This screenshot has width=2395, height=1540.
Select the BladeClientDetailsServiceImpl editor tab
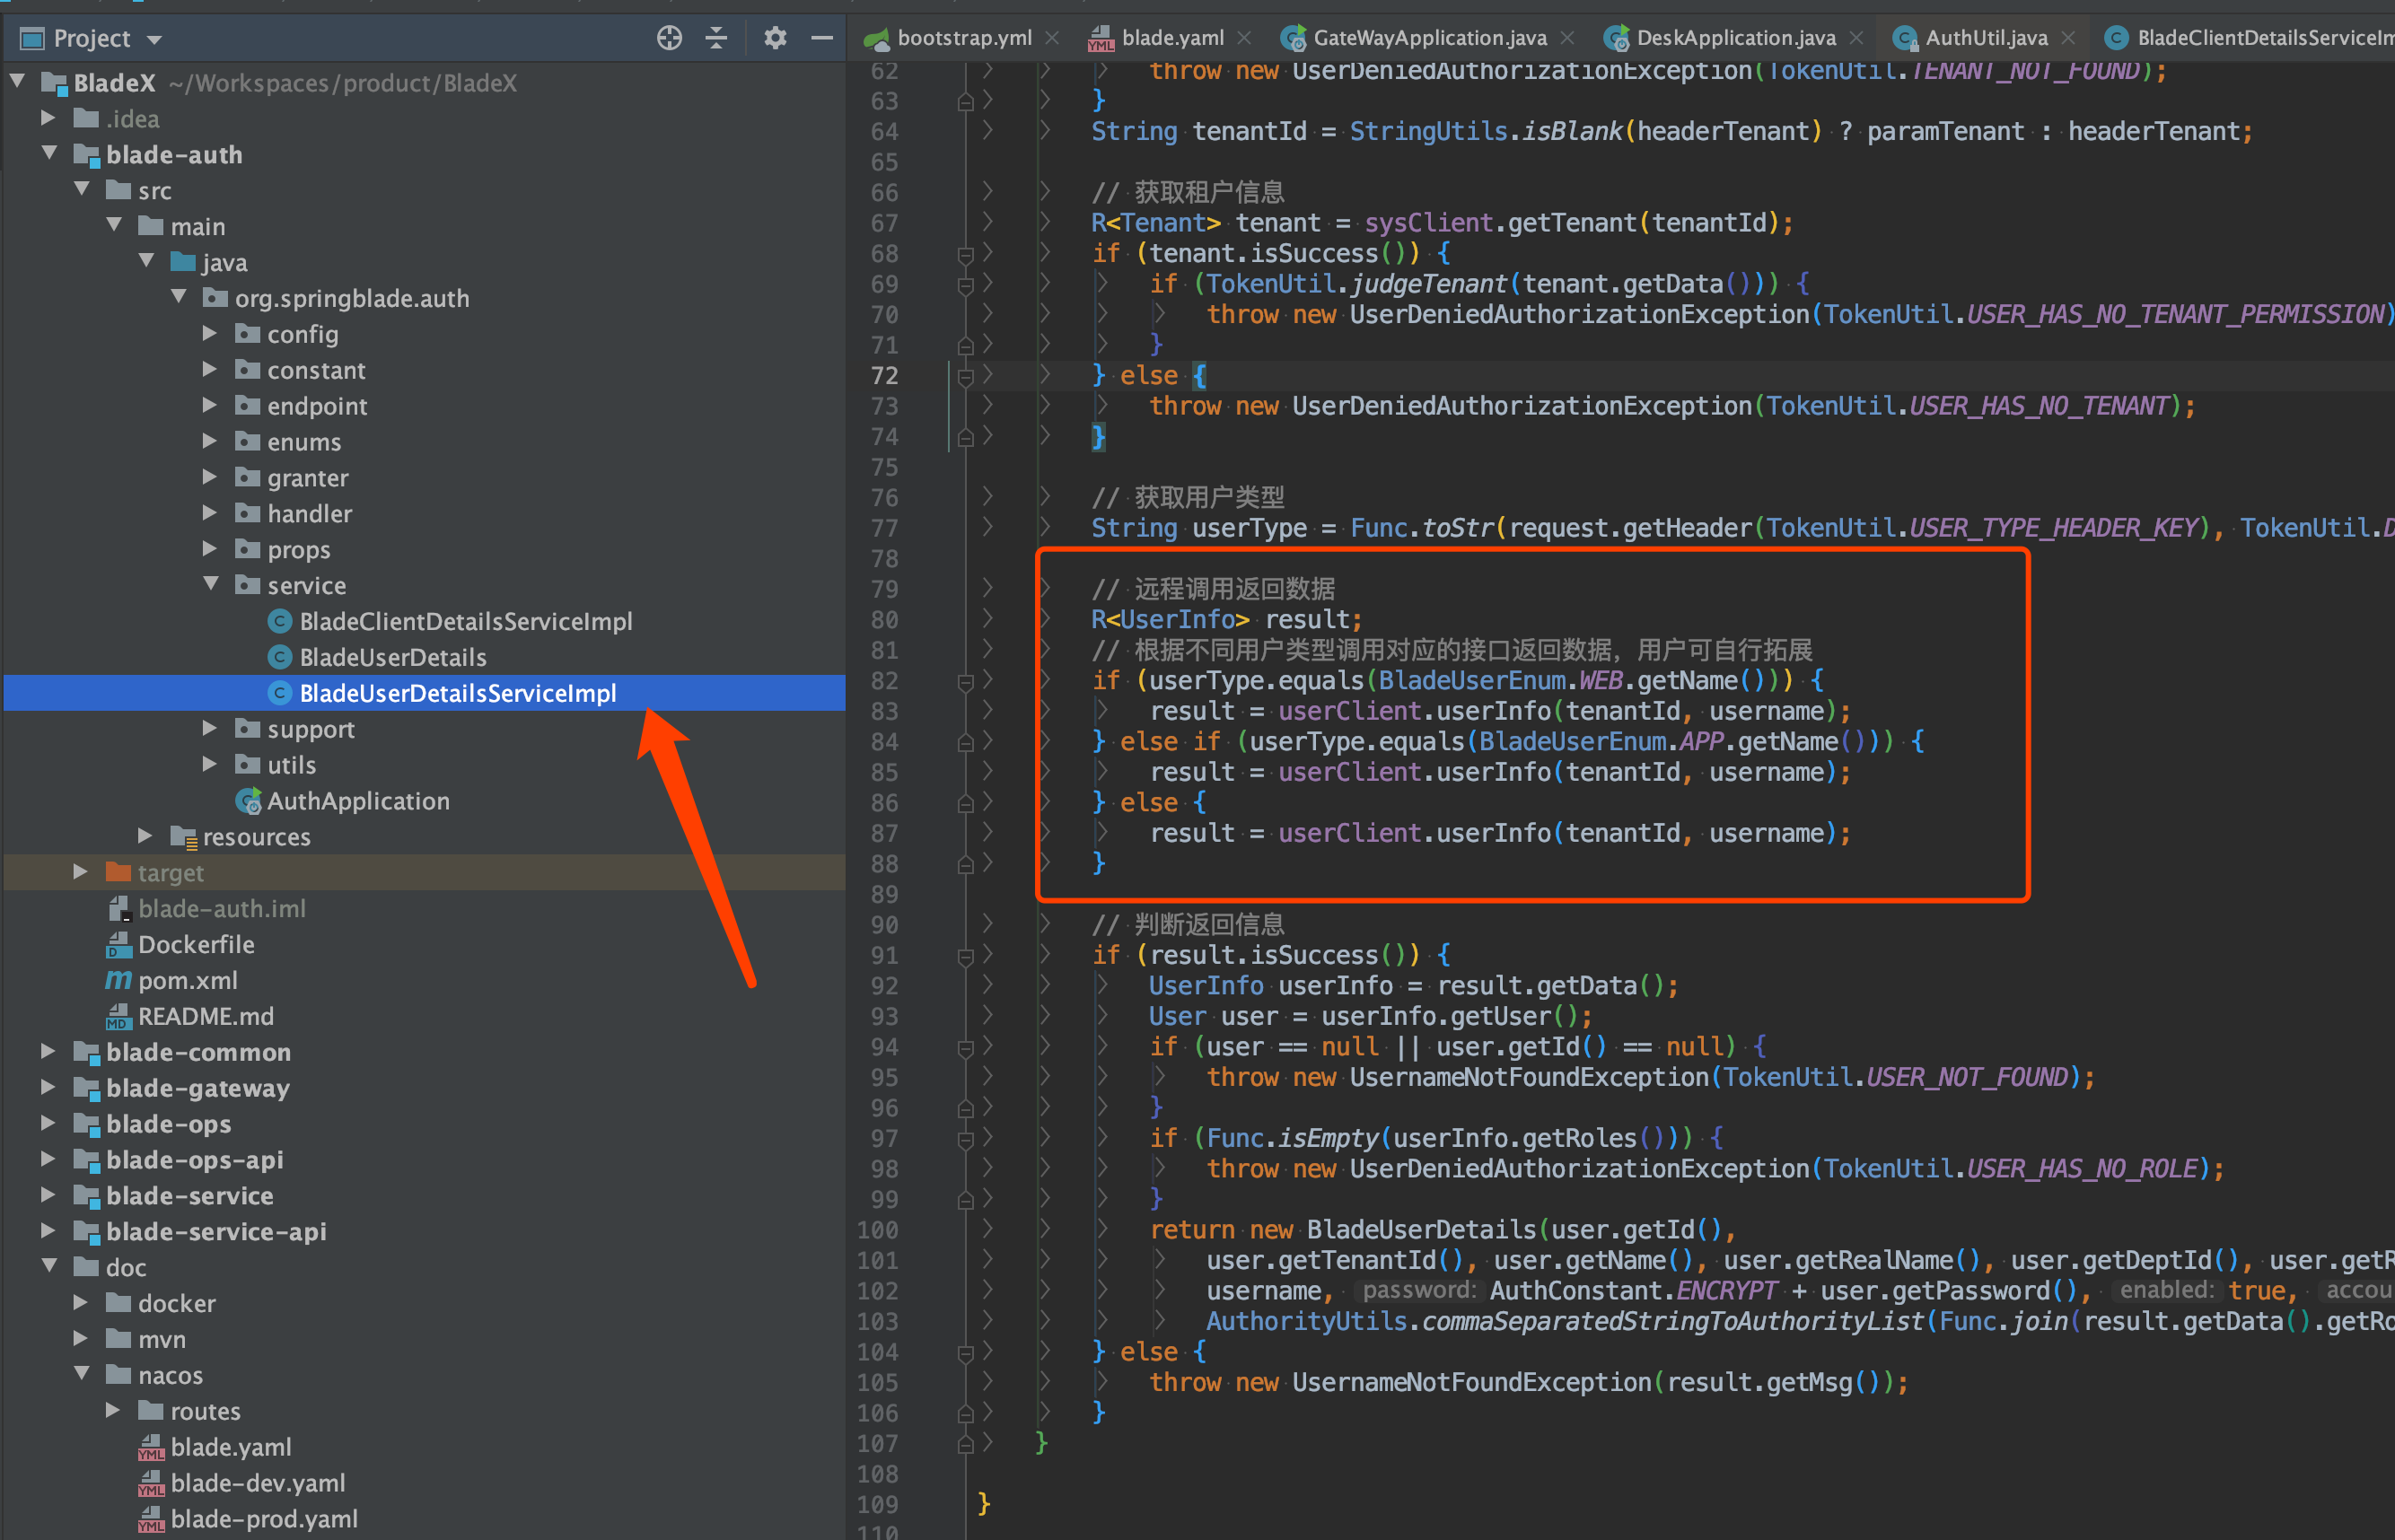[x=2250, y=38]
